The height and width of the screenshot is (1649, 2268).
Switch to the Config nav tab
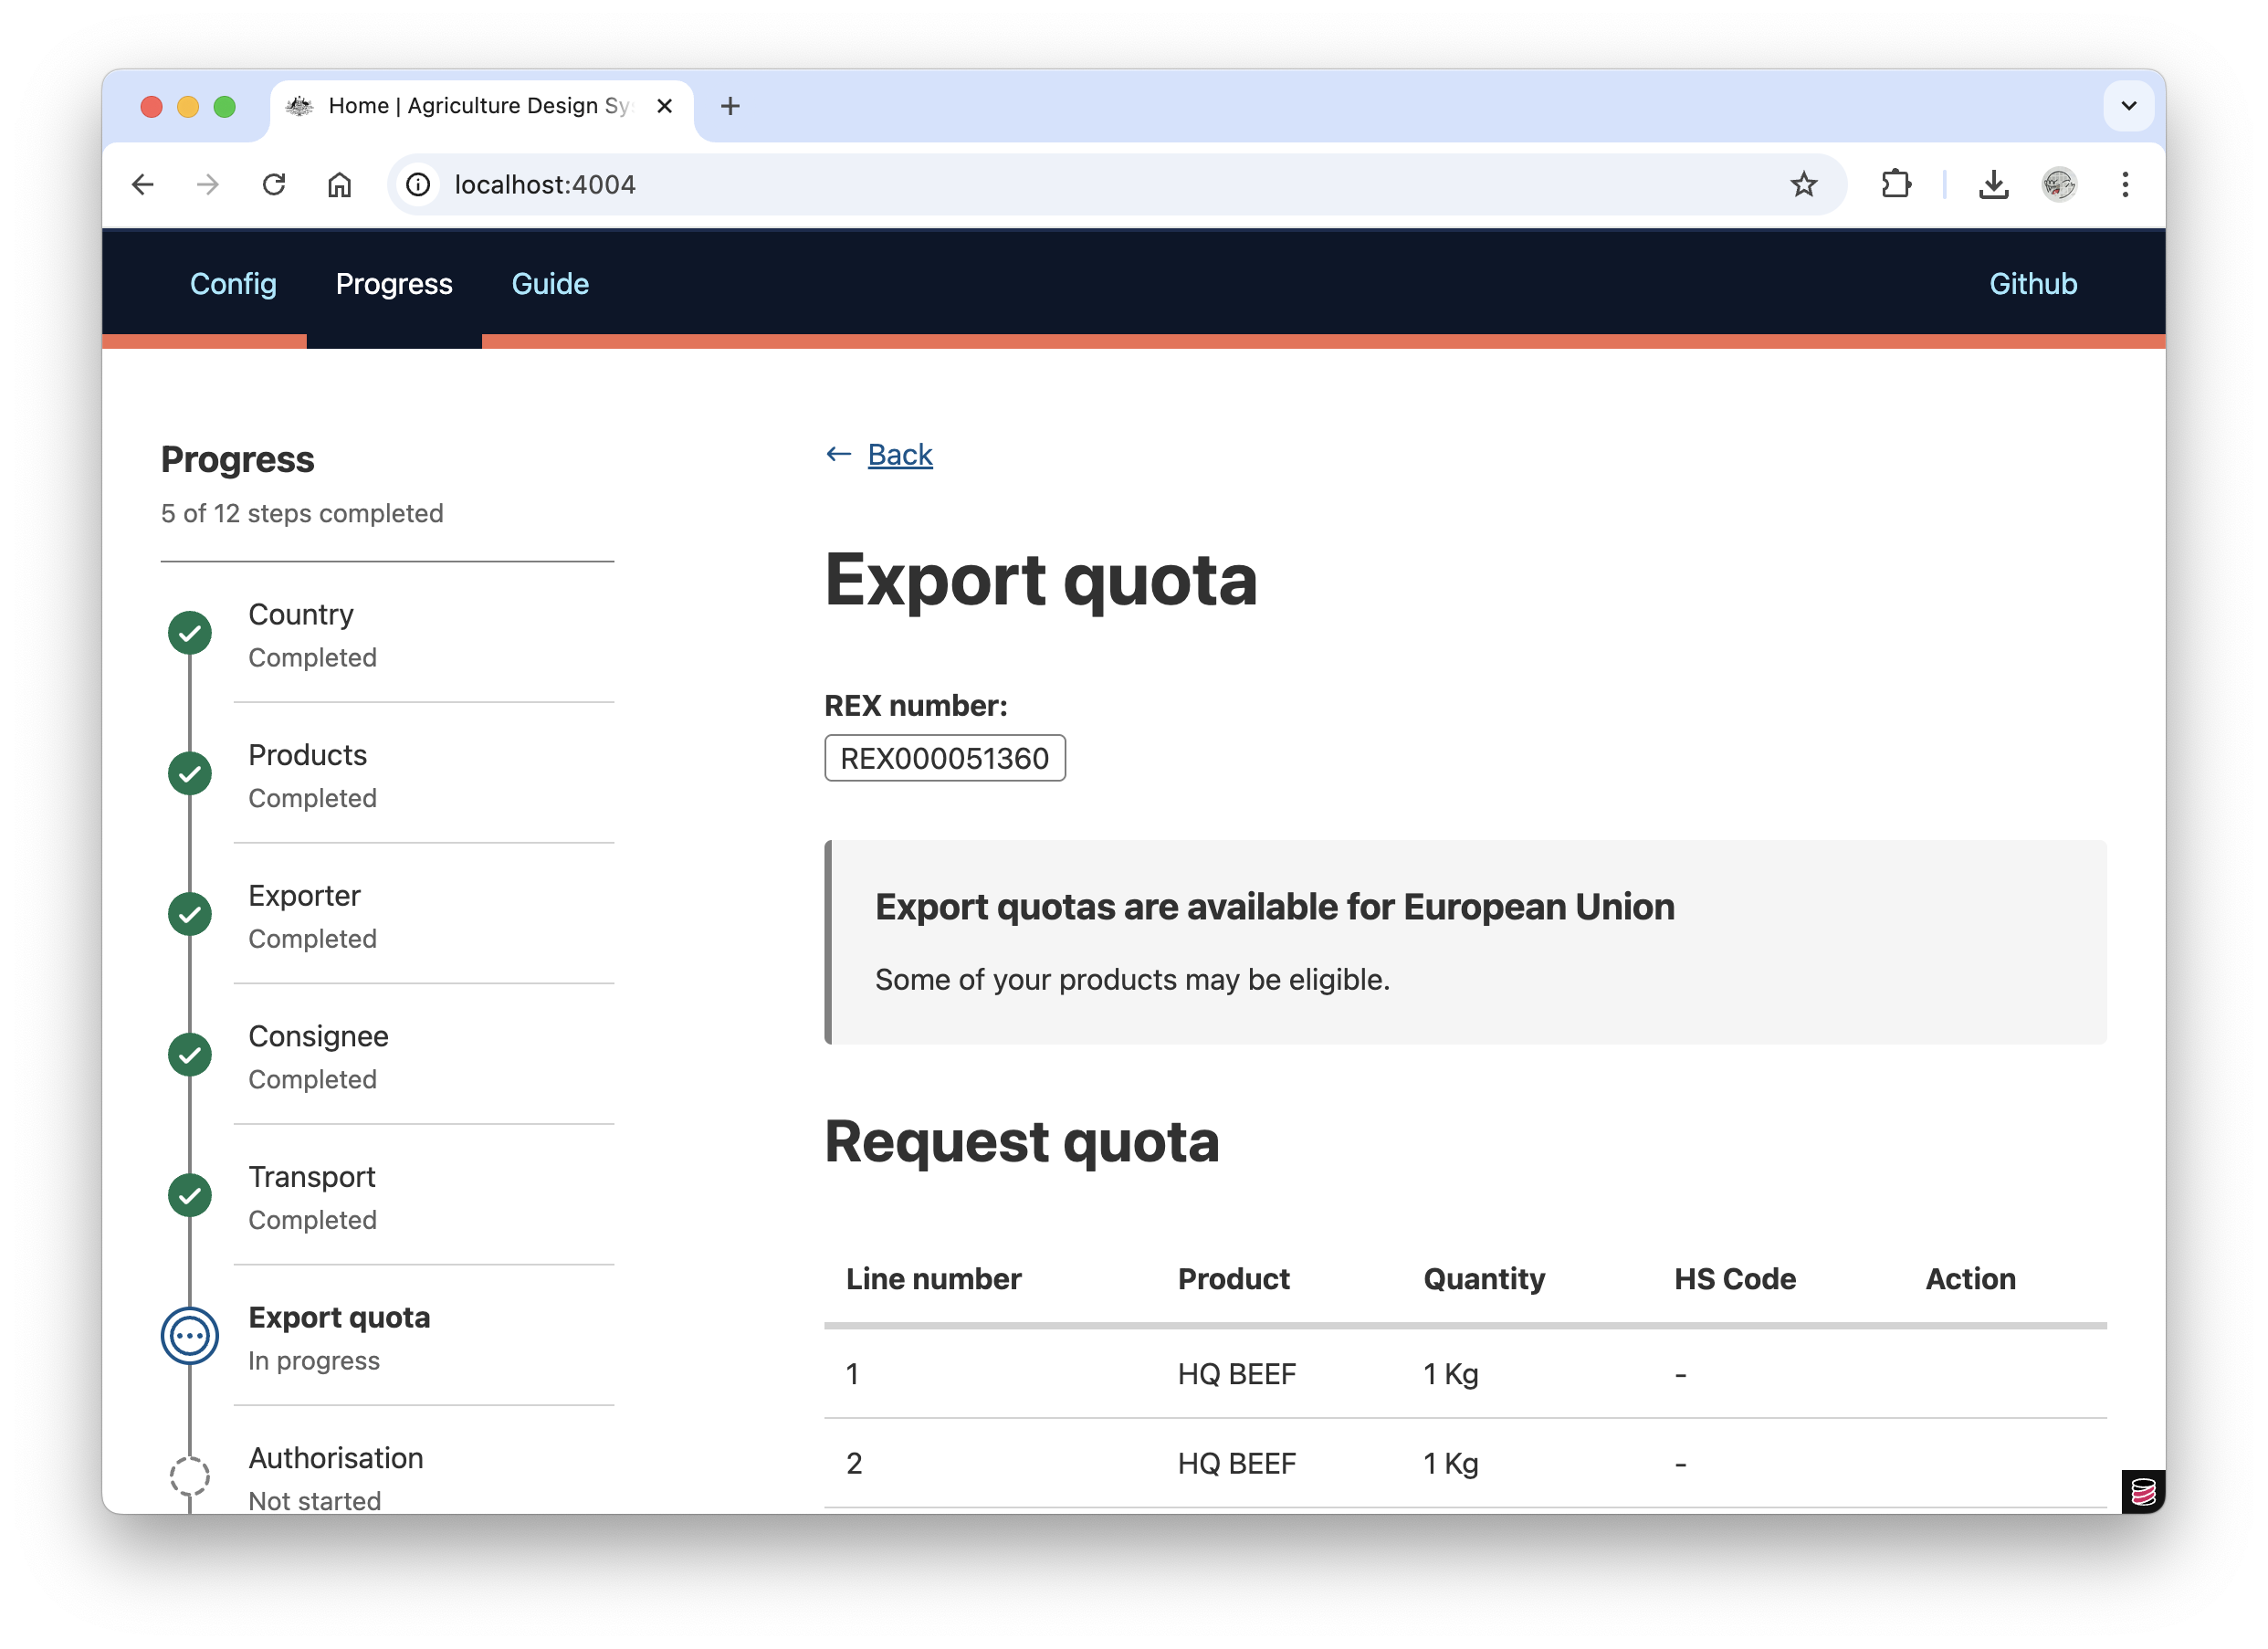click(x=233, y=284)
